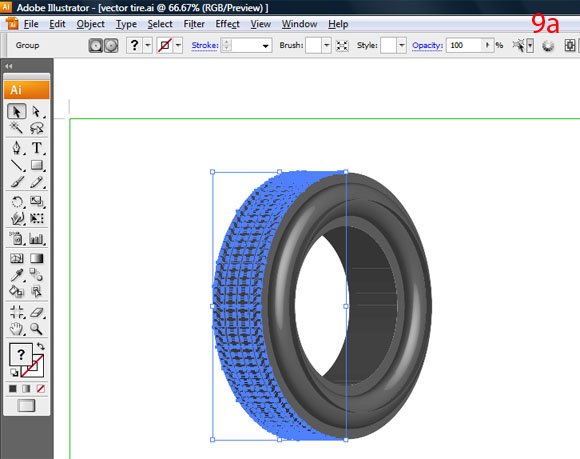Image resolution: width=580 pixels, height=459 pixels.
Task: Set paint mode to None
Action: click(x=40, y=389)
